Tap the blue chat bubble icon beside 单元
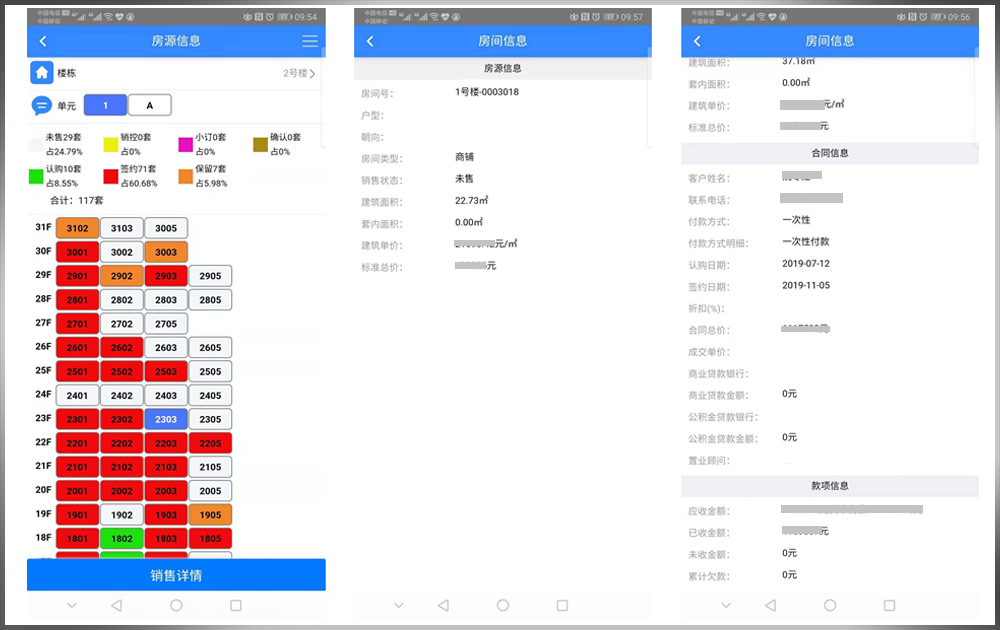1000x630 pixels. tap(42, 105)
